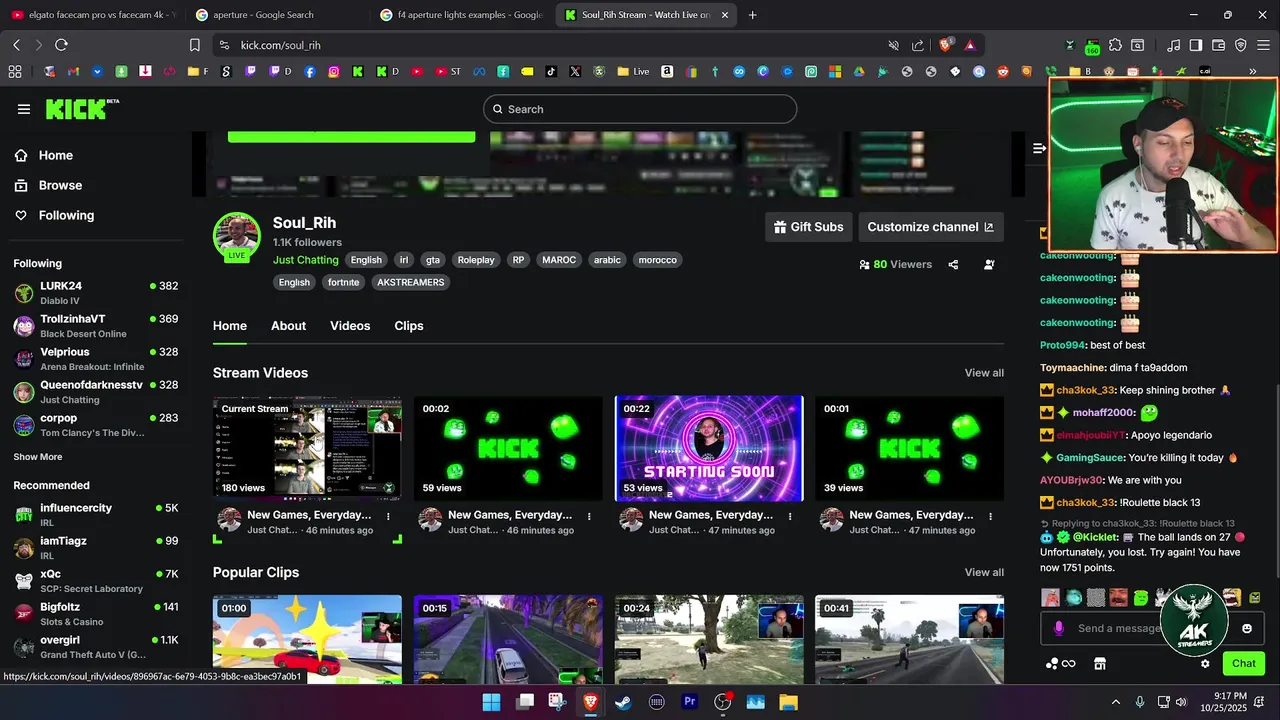Bookmark this page in the address bar
The image size is (1280, 720).
(x=195, y=45)
